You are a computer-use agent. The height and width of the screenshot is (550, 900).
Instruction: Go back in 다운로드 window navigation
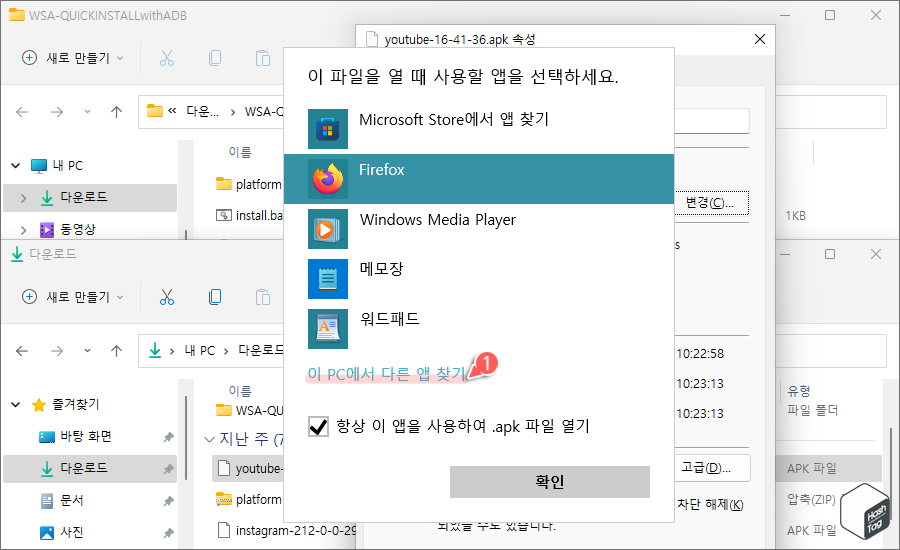pyautogui.click(x=22, y=351)
